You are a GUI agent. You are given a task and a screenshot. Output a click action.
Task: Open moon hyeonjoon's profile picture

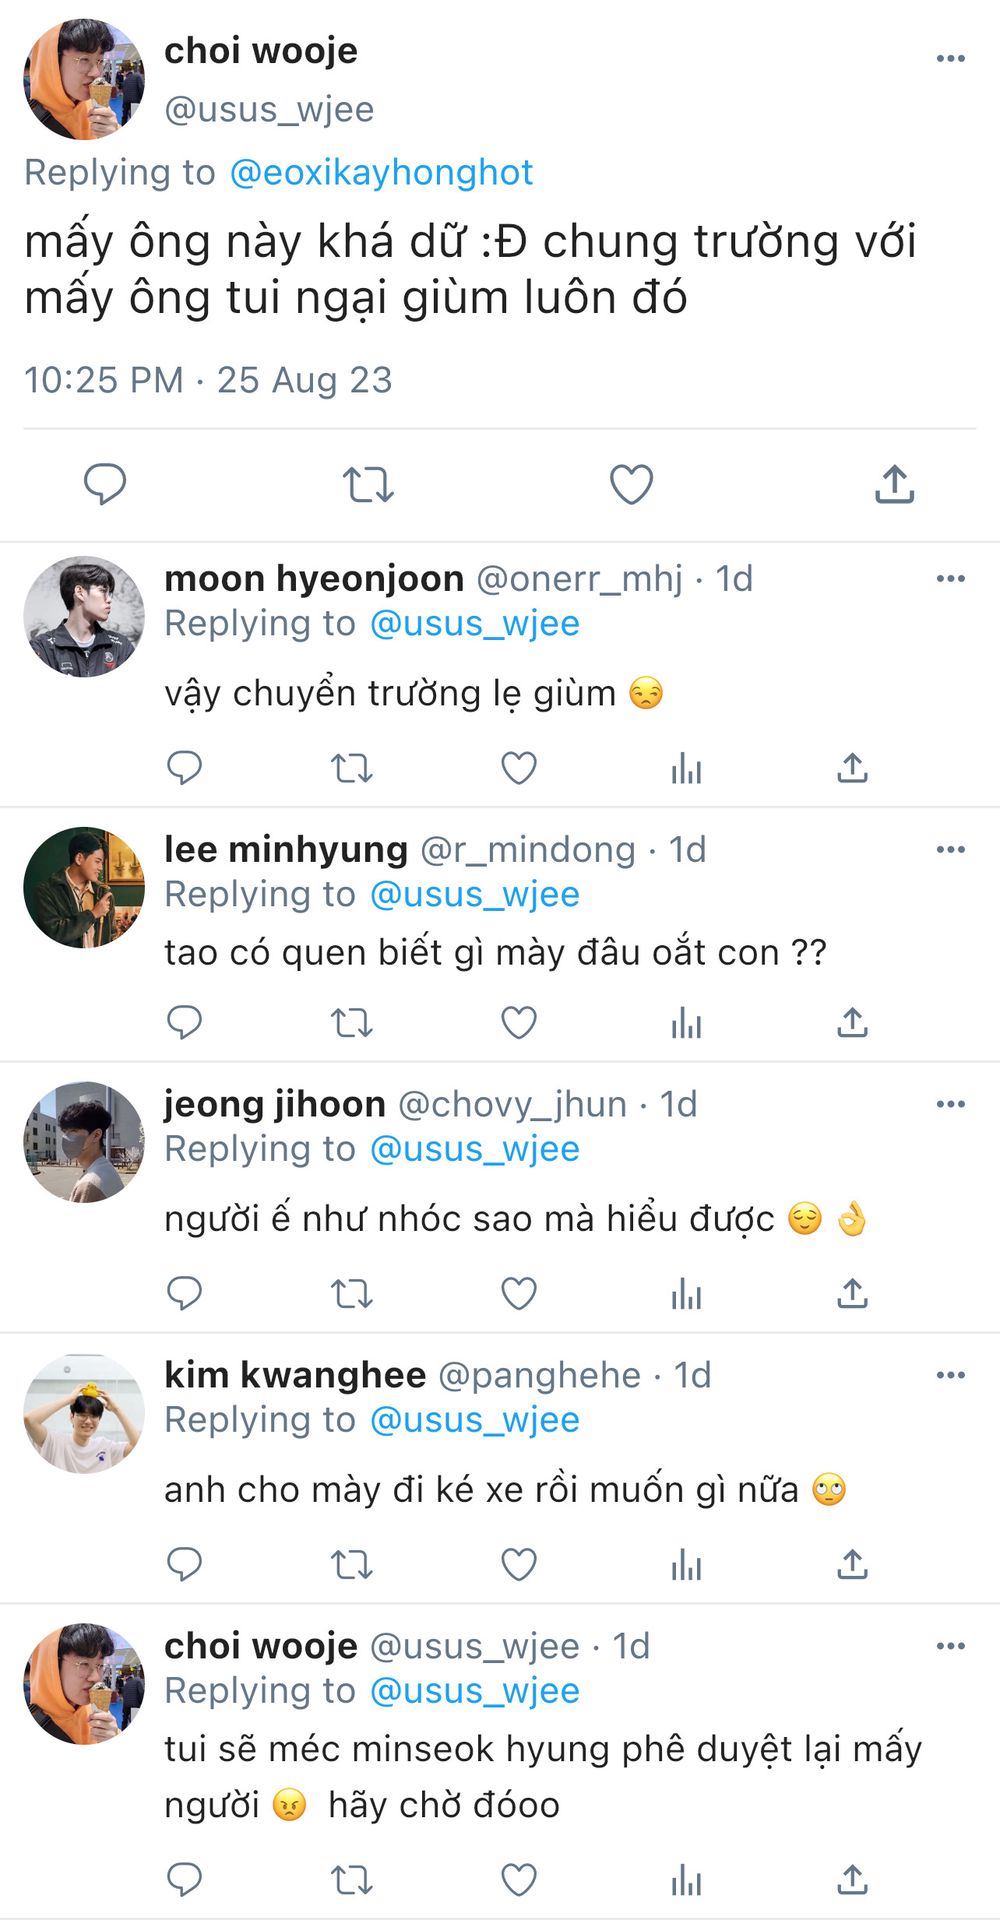point(84,617)
